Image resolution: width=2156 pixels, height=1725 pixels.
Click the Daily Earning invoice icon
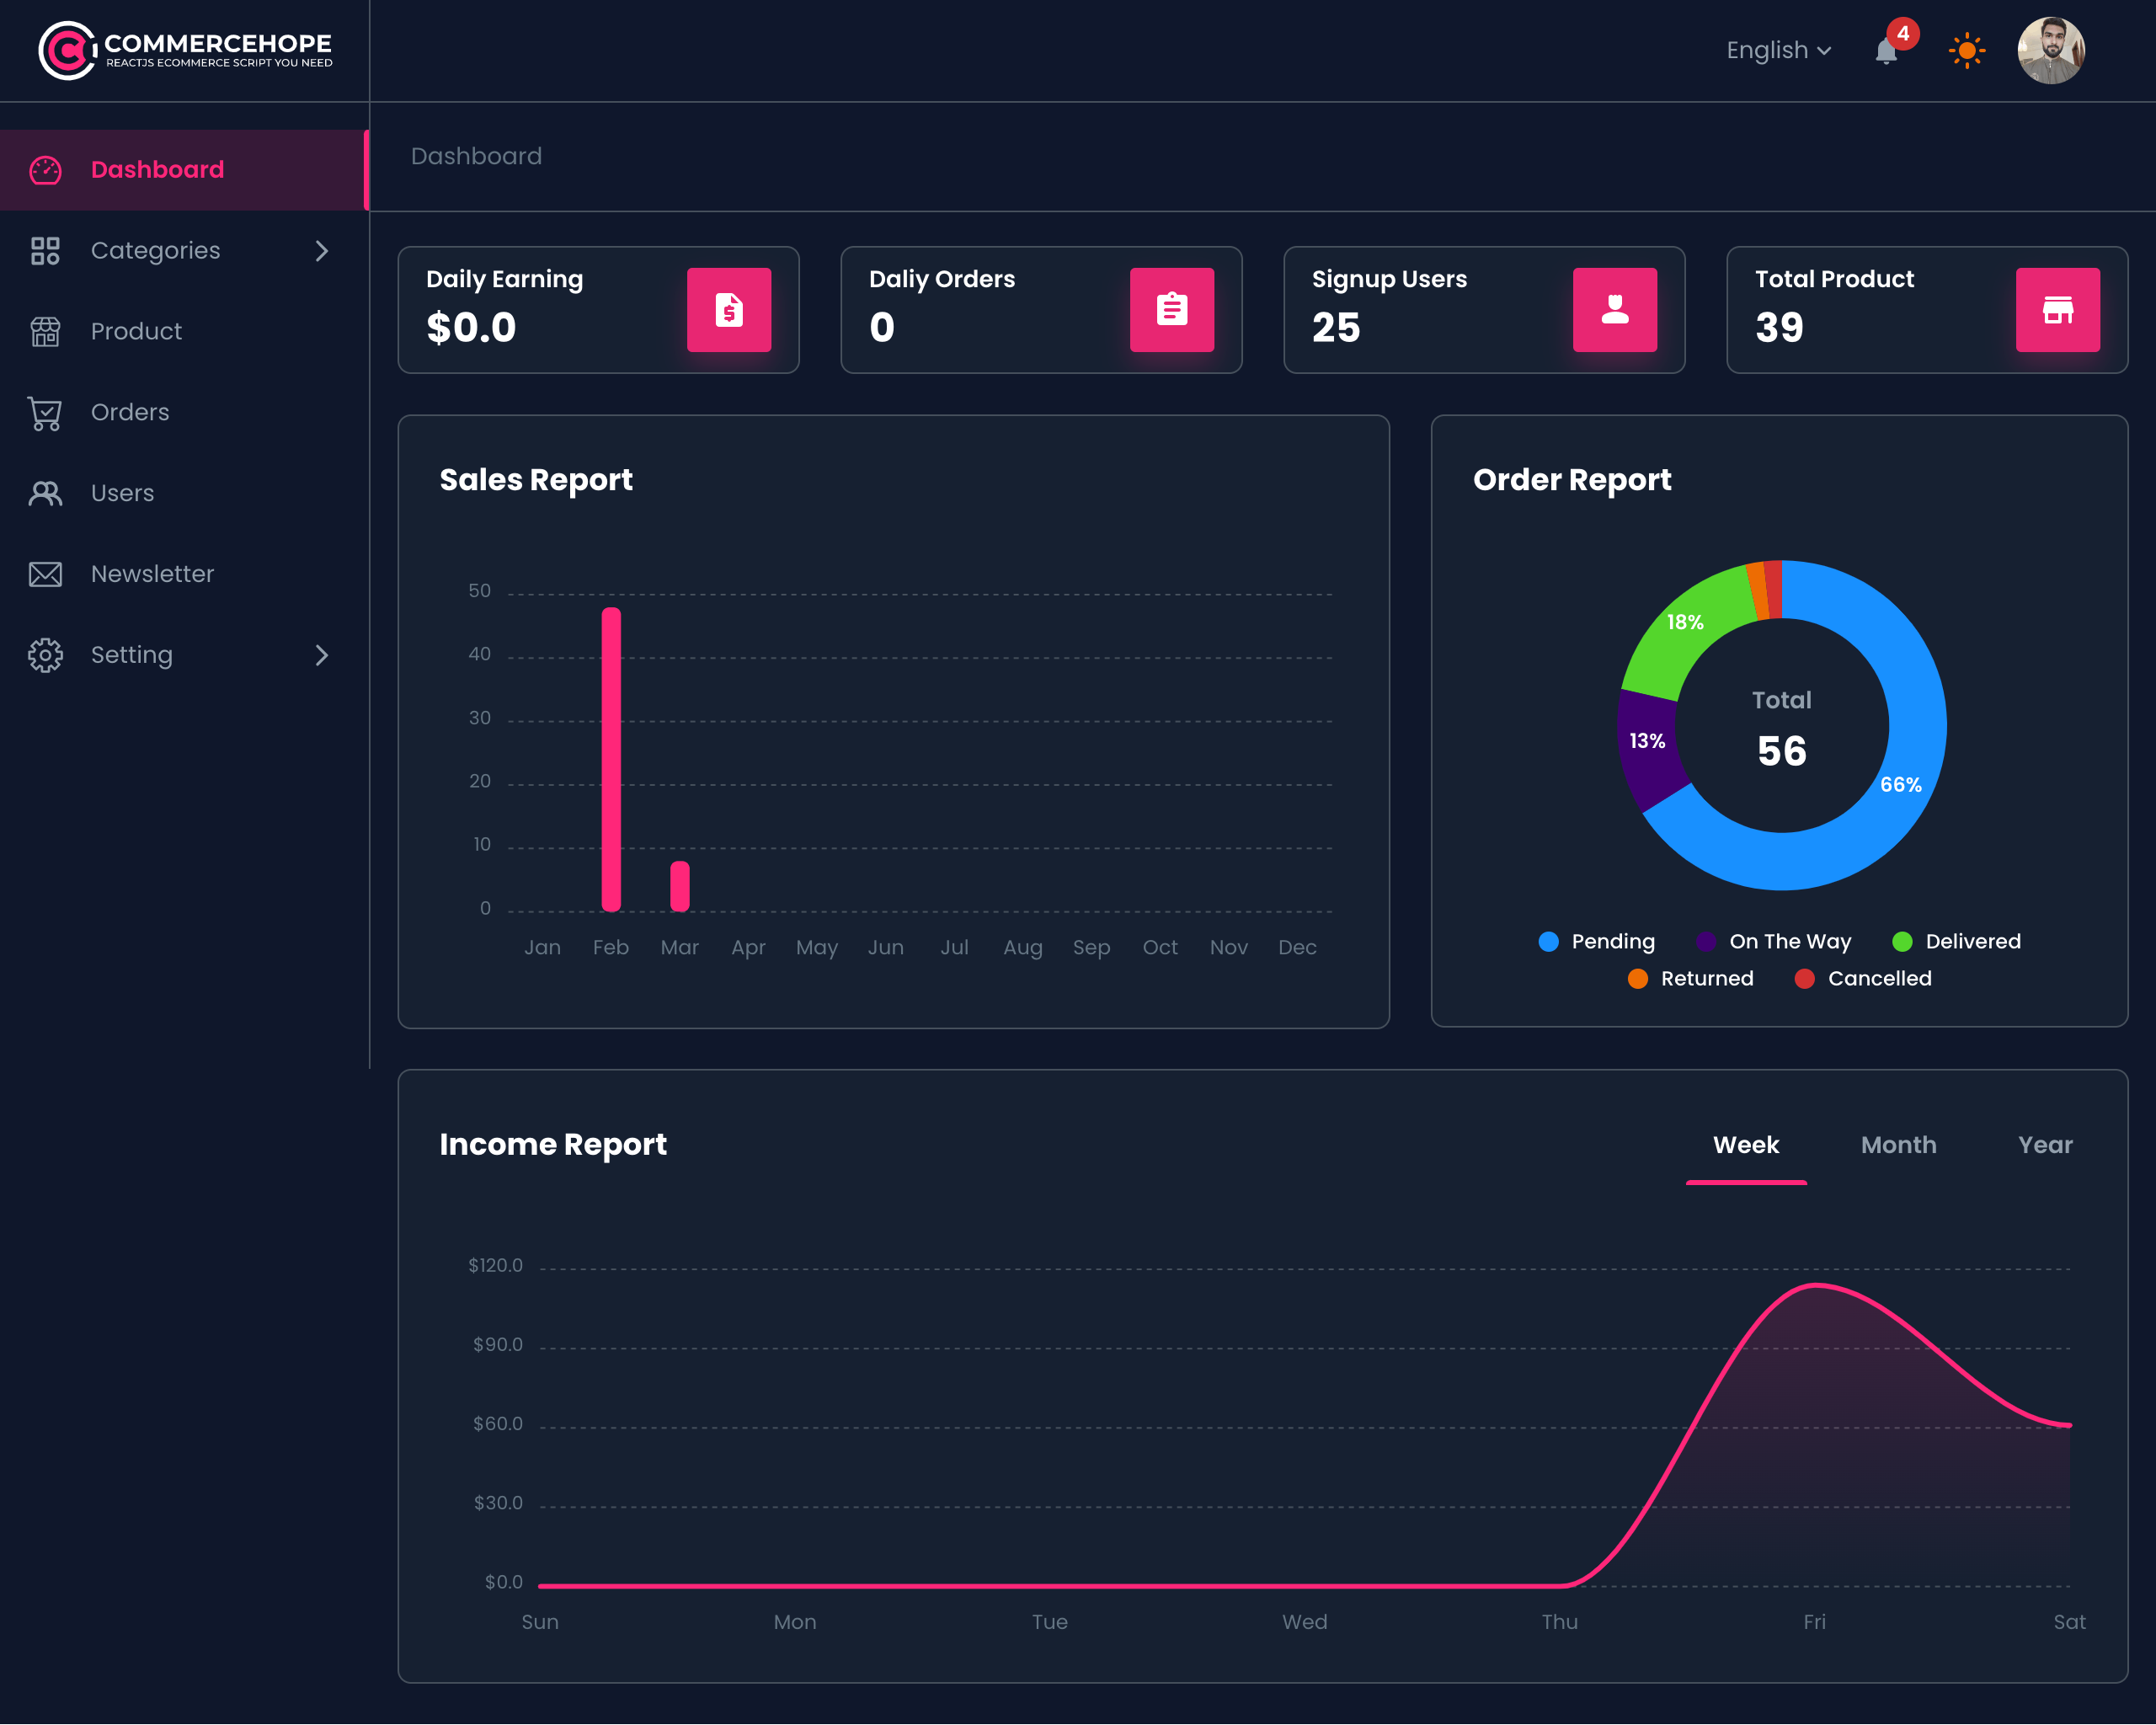(729, 311)
